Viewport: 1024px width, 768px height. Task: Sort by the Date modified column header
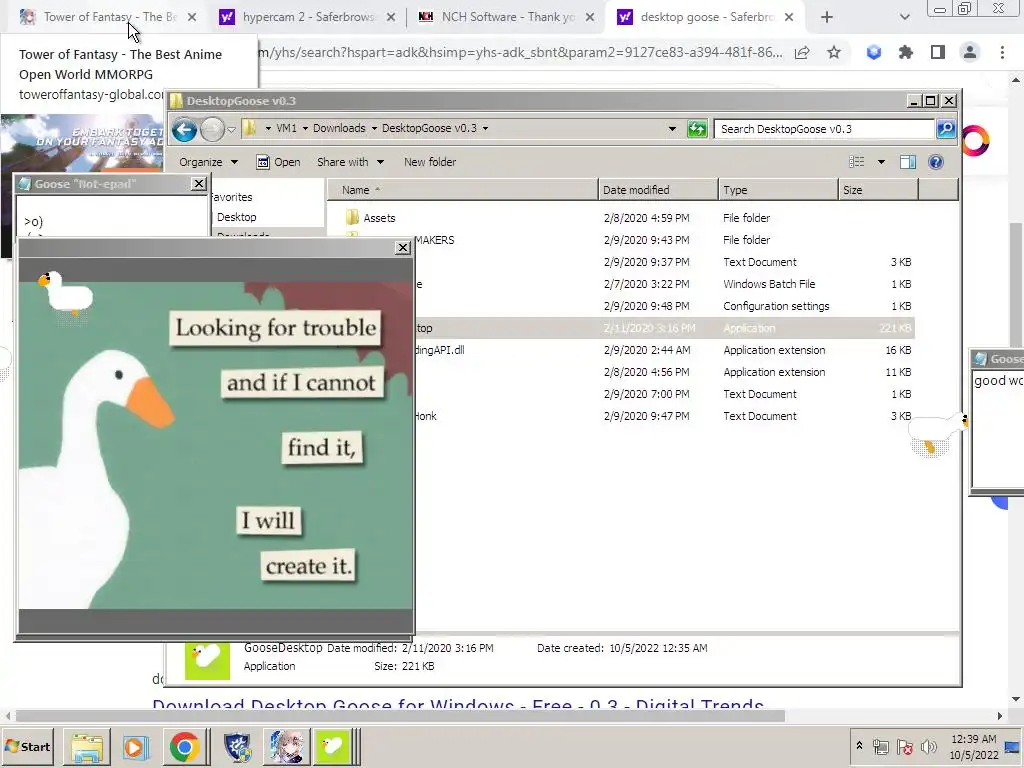click(x=658, y=190)
